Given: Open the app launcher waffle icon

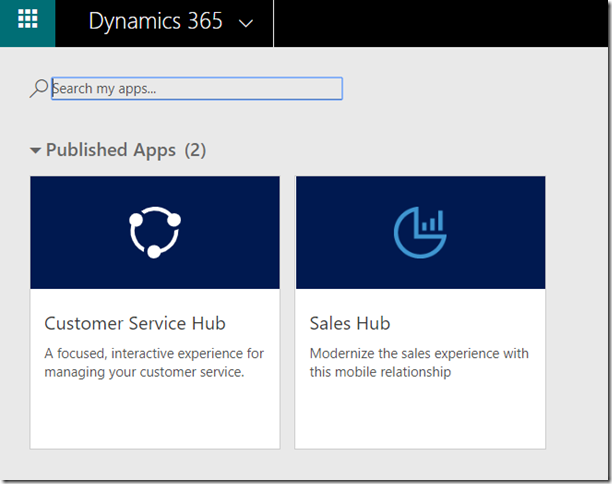Looking at the screenshot, I should click(x=28, y=19).
